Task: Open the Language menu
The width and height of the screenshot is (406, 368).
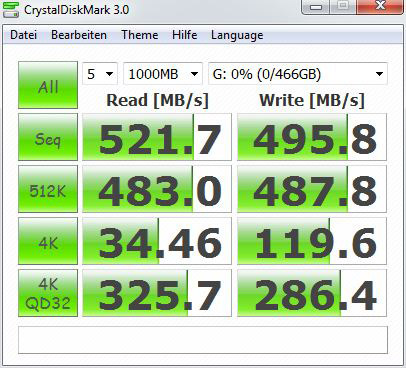Action: (237, 35)
